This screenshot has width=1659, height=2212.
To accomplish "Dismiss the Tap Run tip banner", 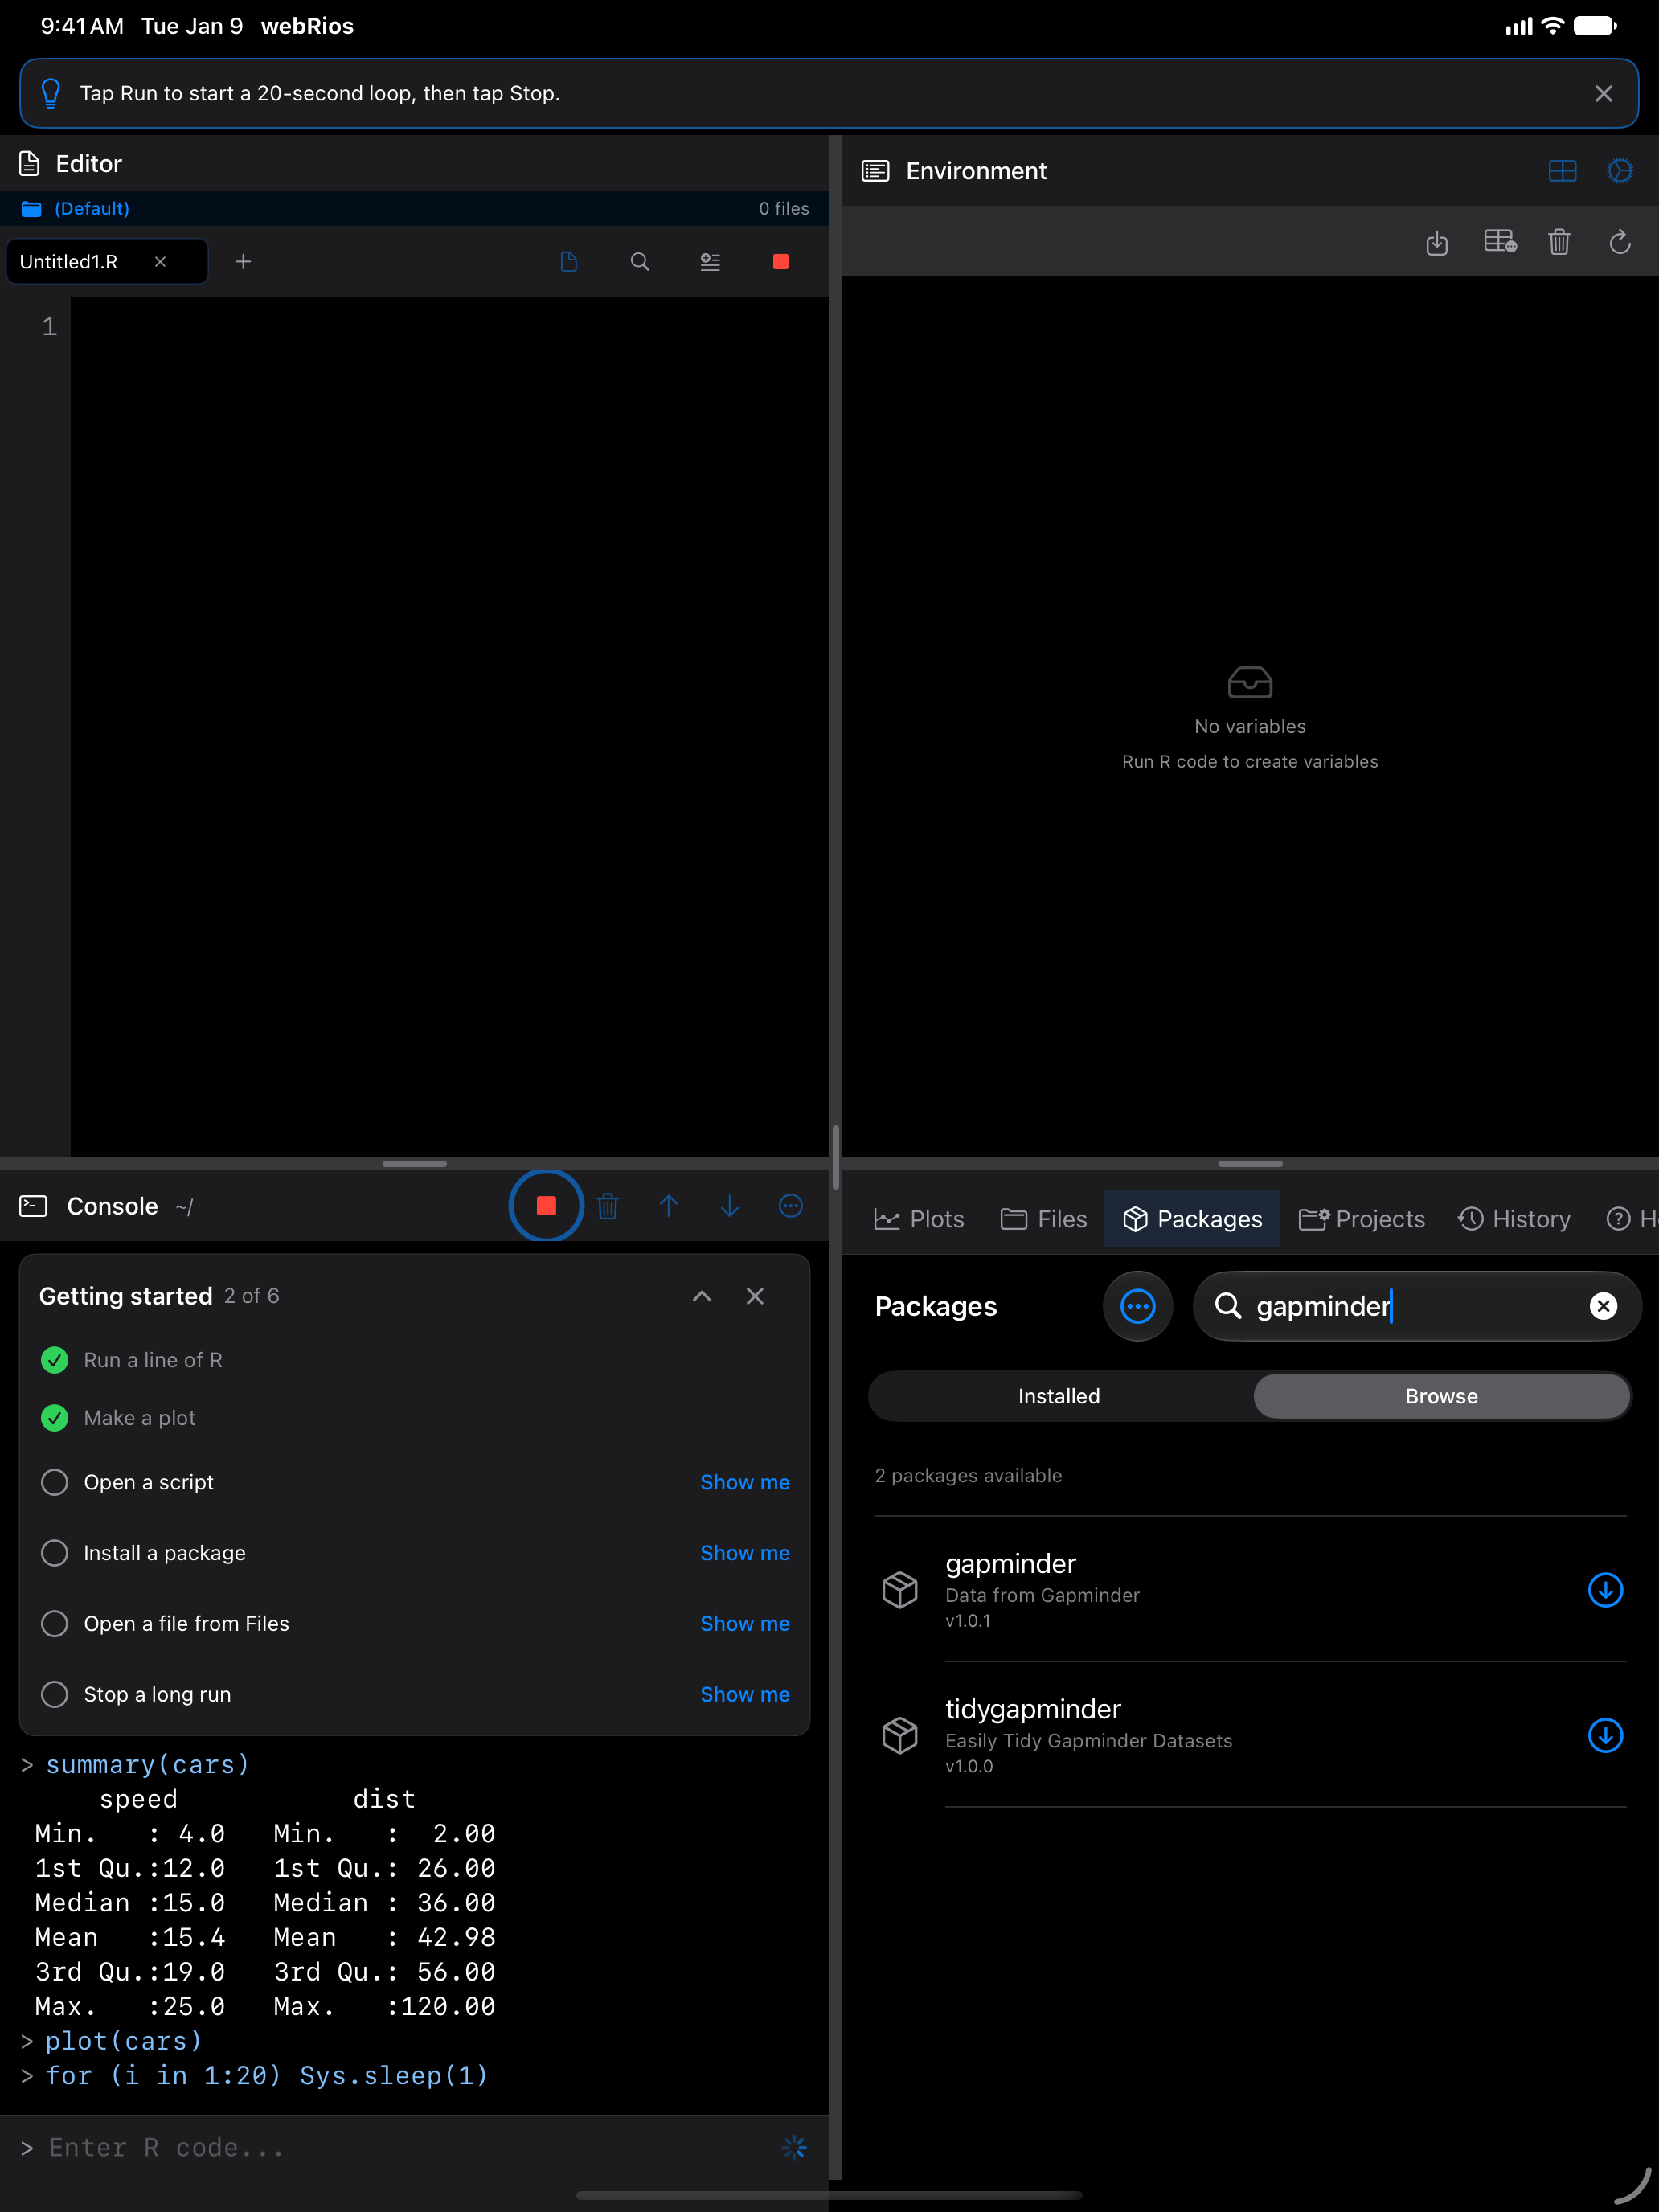I will tap(1604, 93).
